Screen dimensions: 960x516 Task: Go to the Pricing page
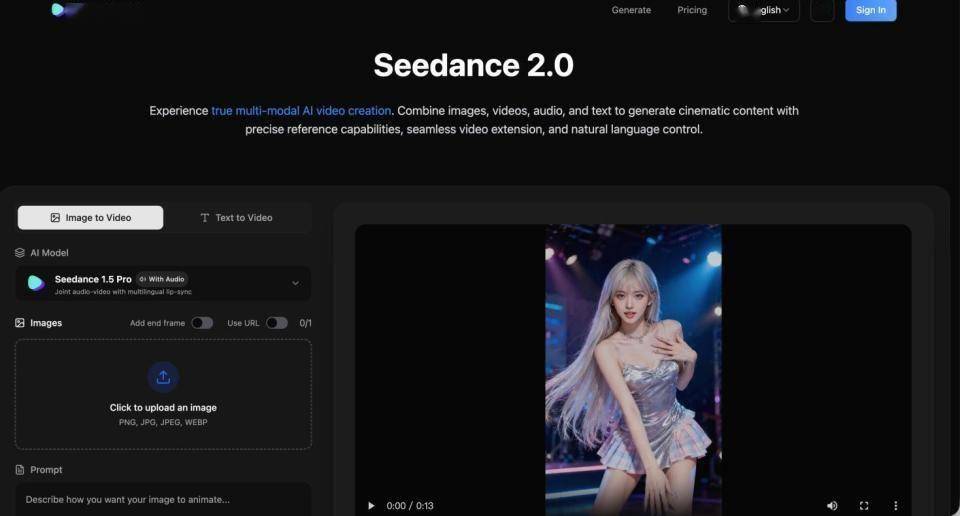coord(692,10)
